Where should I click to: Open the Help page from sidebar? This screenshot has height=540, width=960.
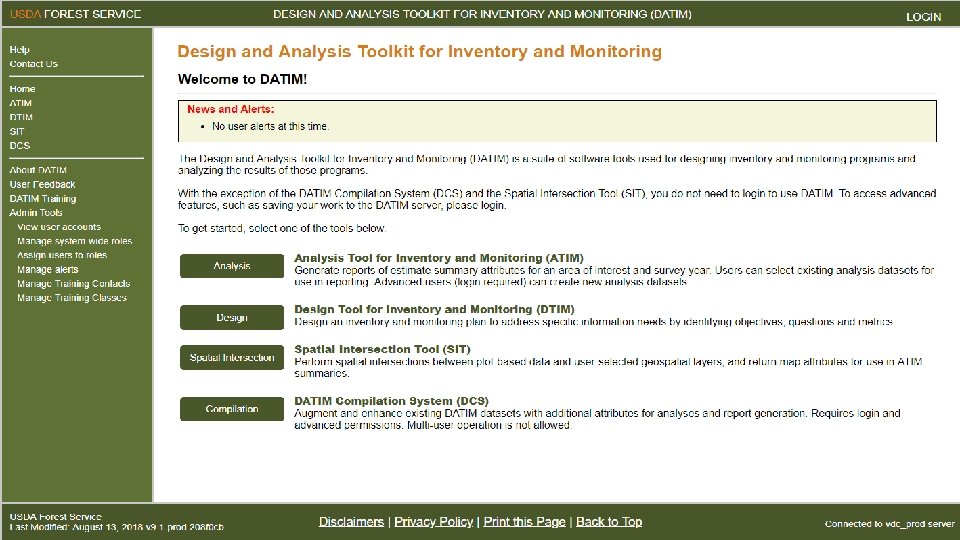[x=20, y=50]
